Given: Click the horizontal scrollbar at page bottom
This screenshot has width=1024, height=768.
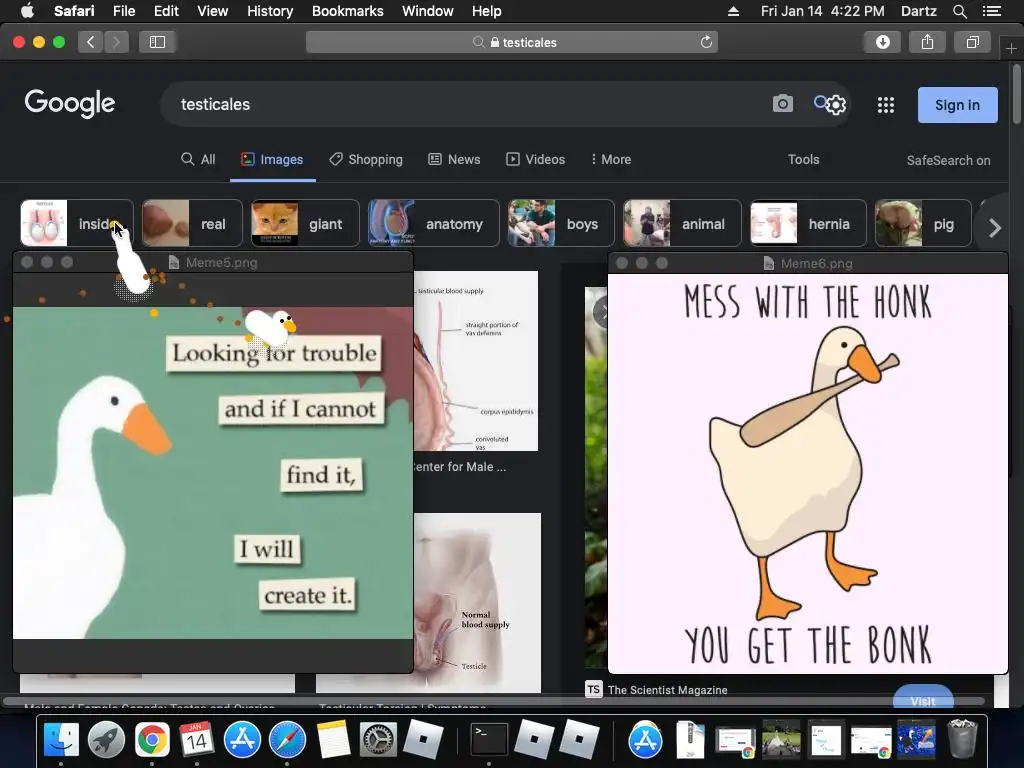Looking at the screenshot, I should pos(494,701).
